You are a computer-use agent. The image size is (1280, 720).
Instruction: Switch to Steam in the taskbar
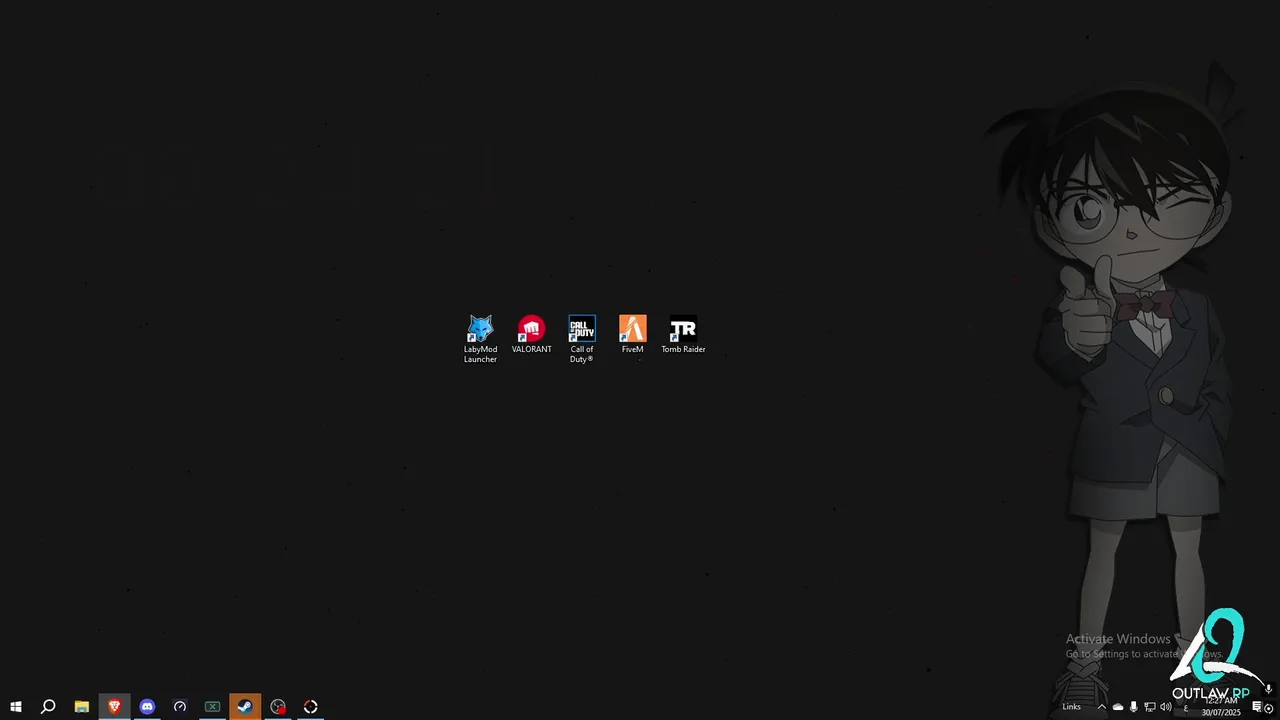245,707
